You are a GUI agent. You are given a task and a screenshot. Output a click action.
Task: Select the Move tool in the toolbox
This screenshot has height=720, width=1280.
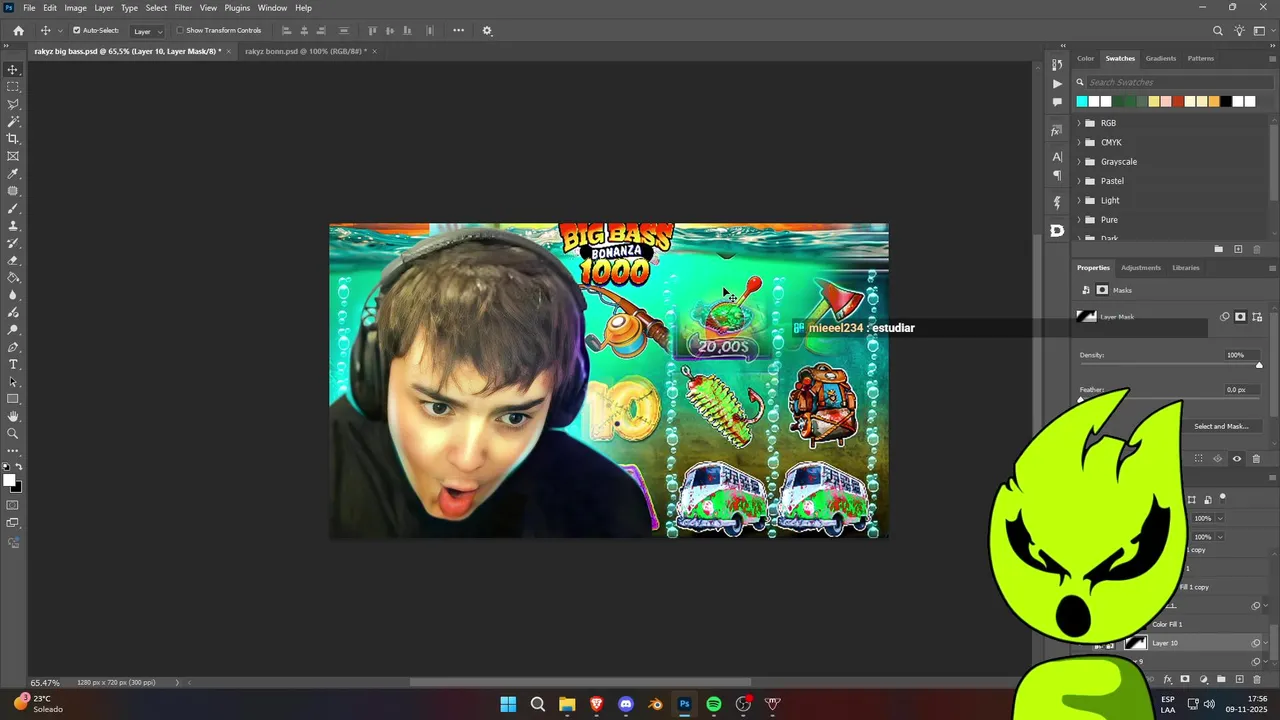tap(13, 69)
